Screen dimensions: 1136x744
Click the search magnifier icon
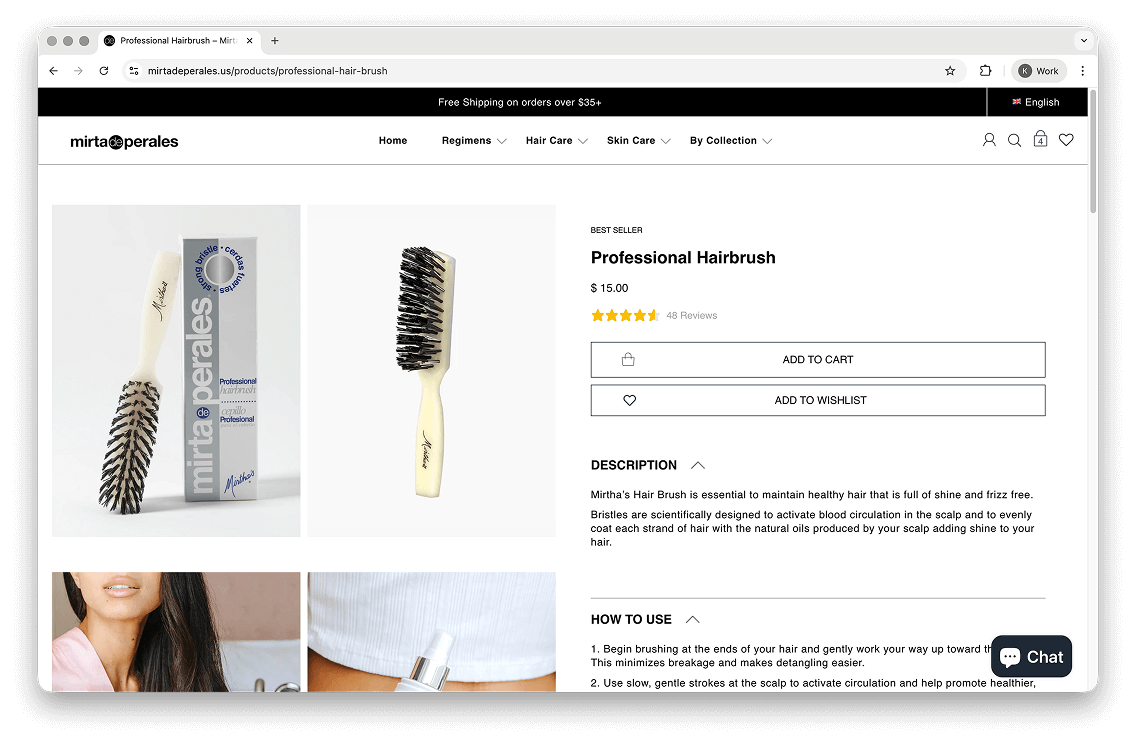[x=1014, y=141]
